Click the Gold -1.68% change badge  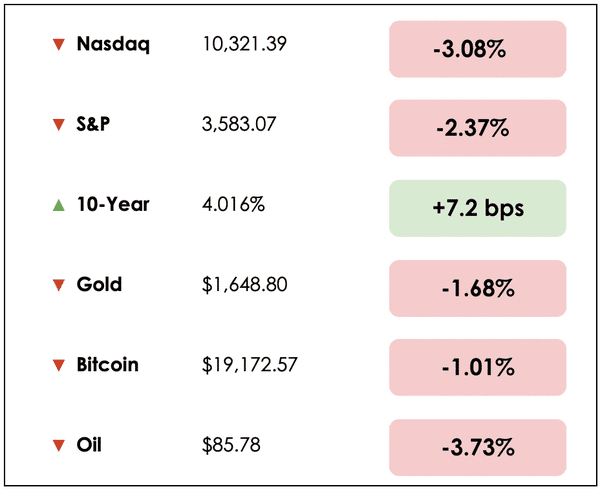coord(477,289)
